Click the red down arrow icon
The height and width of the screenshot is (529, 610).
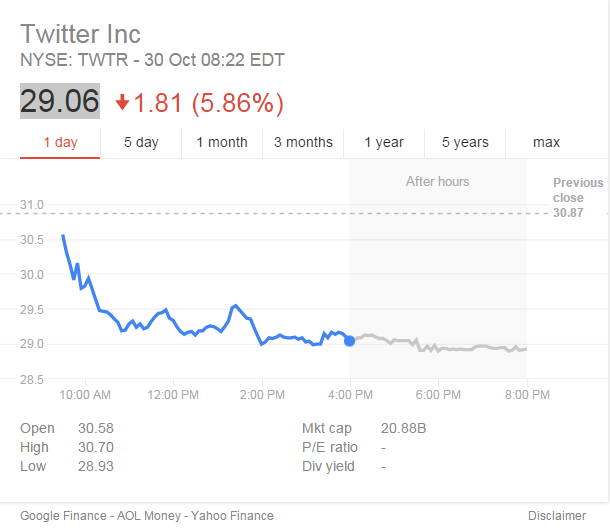pos(123,102)
